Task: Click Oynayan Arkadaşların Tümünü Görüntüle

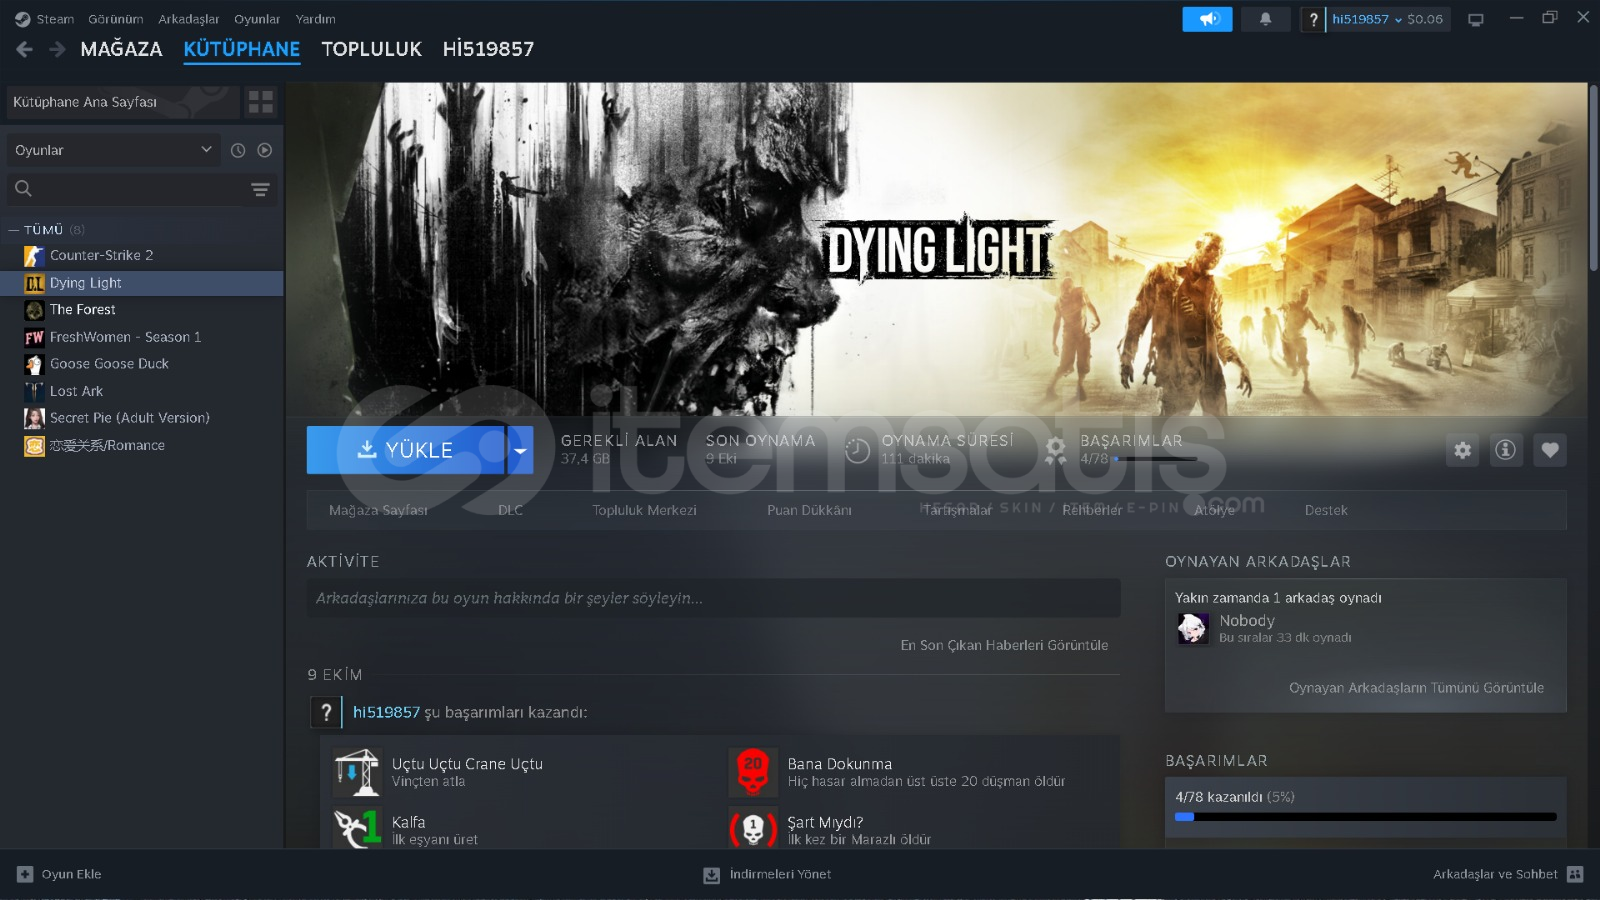Action: [1416, 688]
